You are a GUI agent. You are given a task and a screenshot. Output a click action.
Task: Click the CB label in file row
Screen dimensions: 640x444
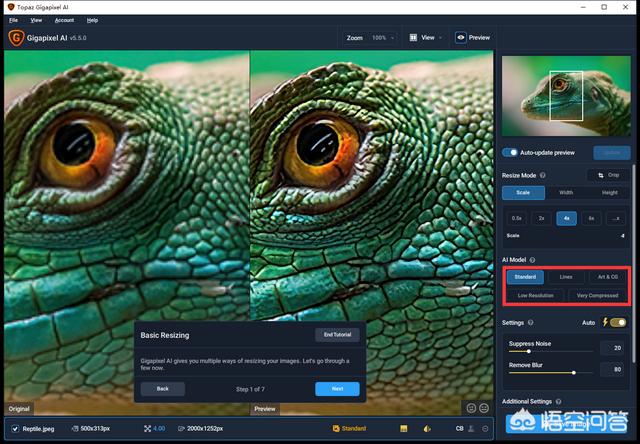tap(460, 428)
